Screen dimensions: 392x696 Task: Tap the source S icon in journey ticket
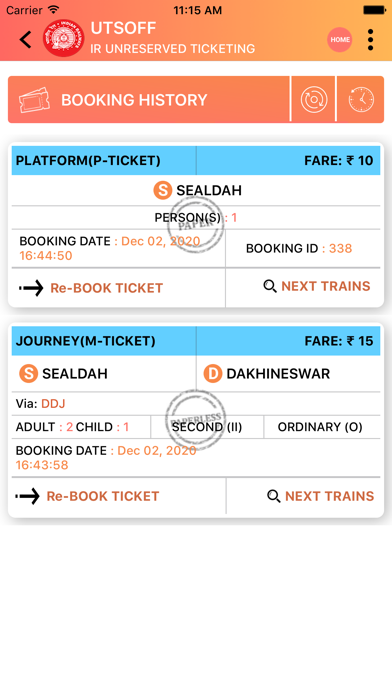click(28, 374)
